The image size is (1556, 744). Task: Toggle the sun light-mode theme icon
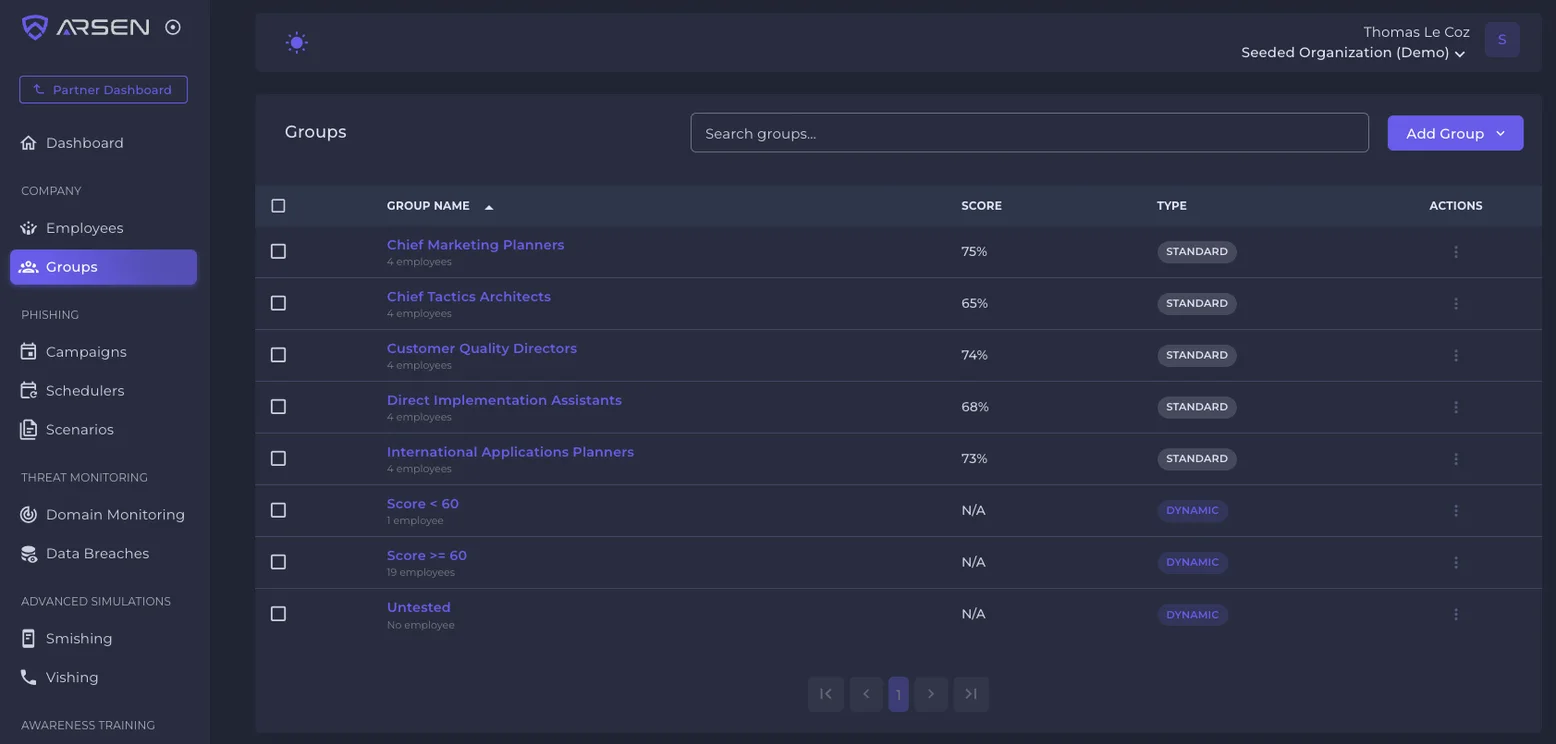[297, 42]
